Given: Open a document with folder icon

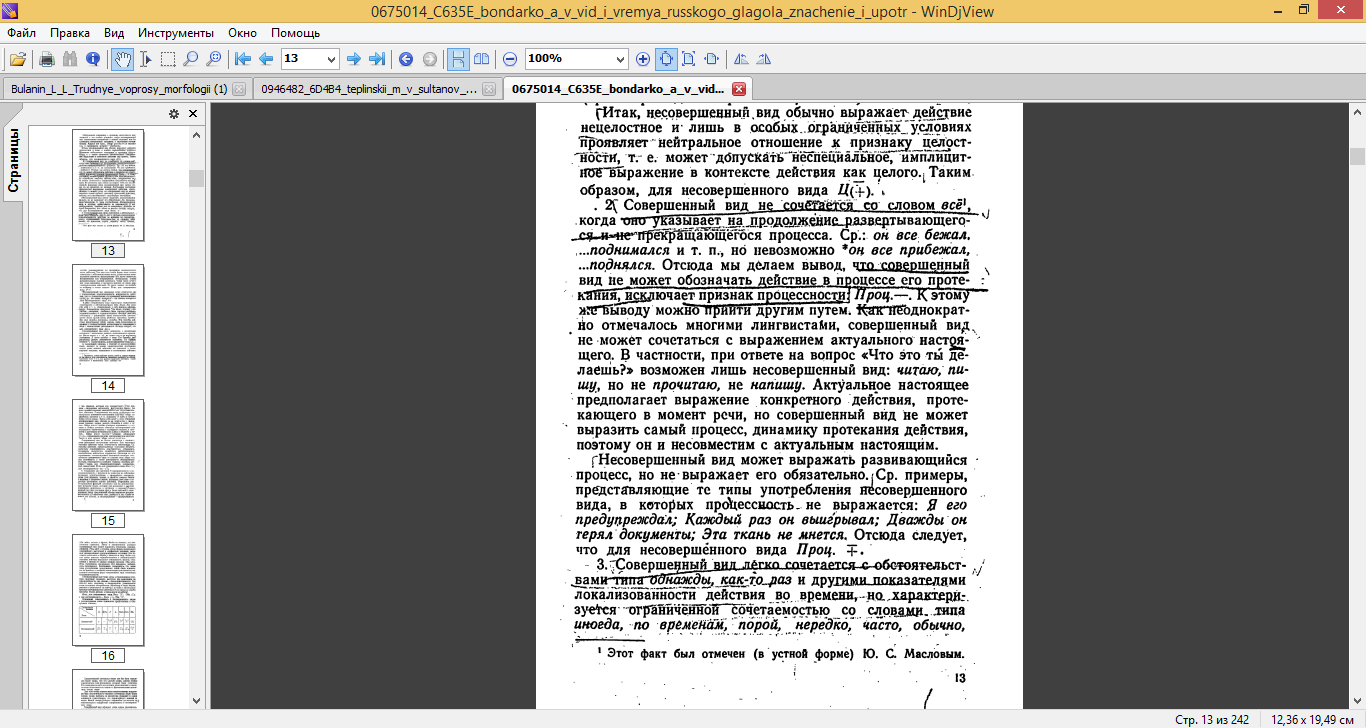Looking at the screenshot, I should tap(17, 59).
